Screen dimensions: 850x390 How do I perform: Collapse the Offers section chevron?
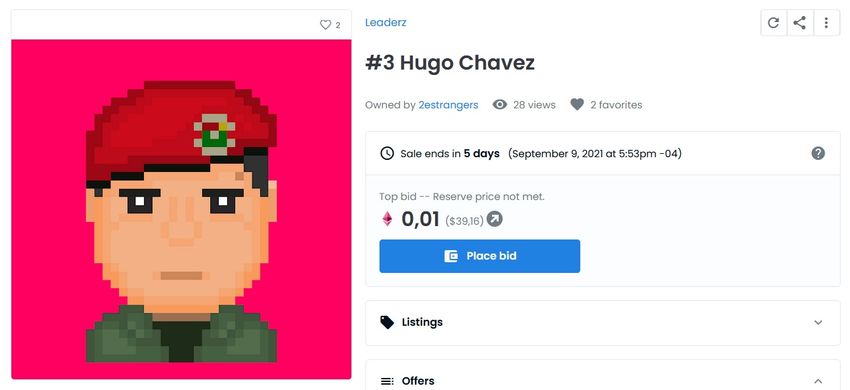tap(818, 381)
